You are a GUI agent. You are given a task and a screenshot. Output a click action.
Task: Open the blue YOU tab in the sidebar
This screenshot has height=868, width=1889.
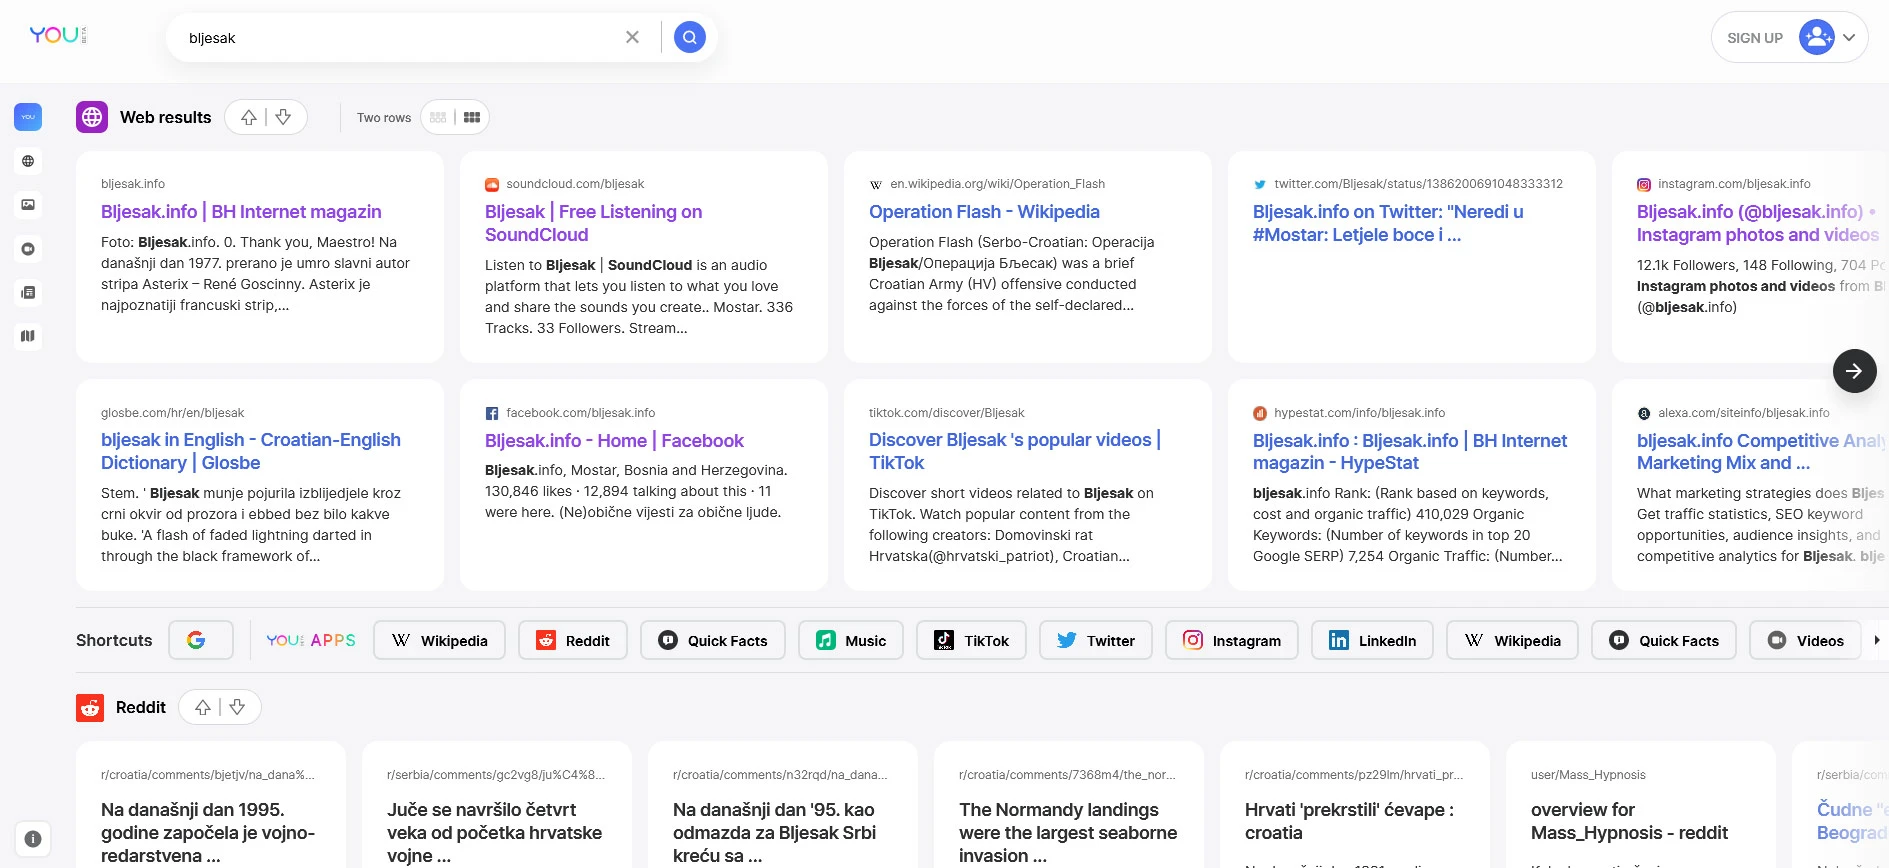(x=28, y=117)
